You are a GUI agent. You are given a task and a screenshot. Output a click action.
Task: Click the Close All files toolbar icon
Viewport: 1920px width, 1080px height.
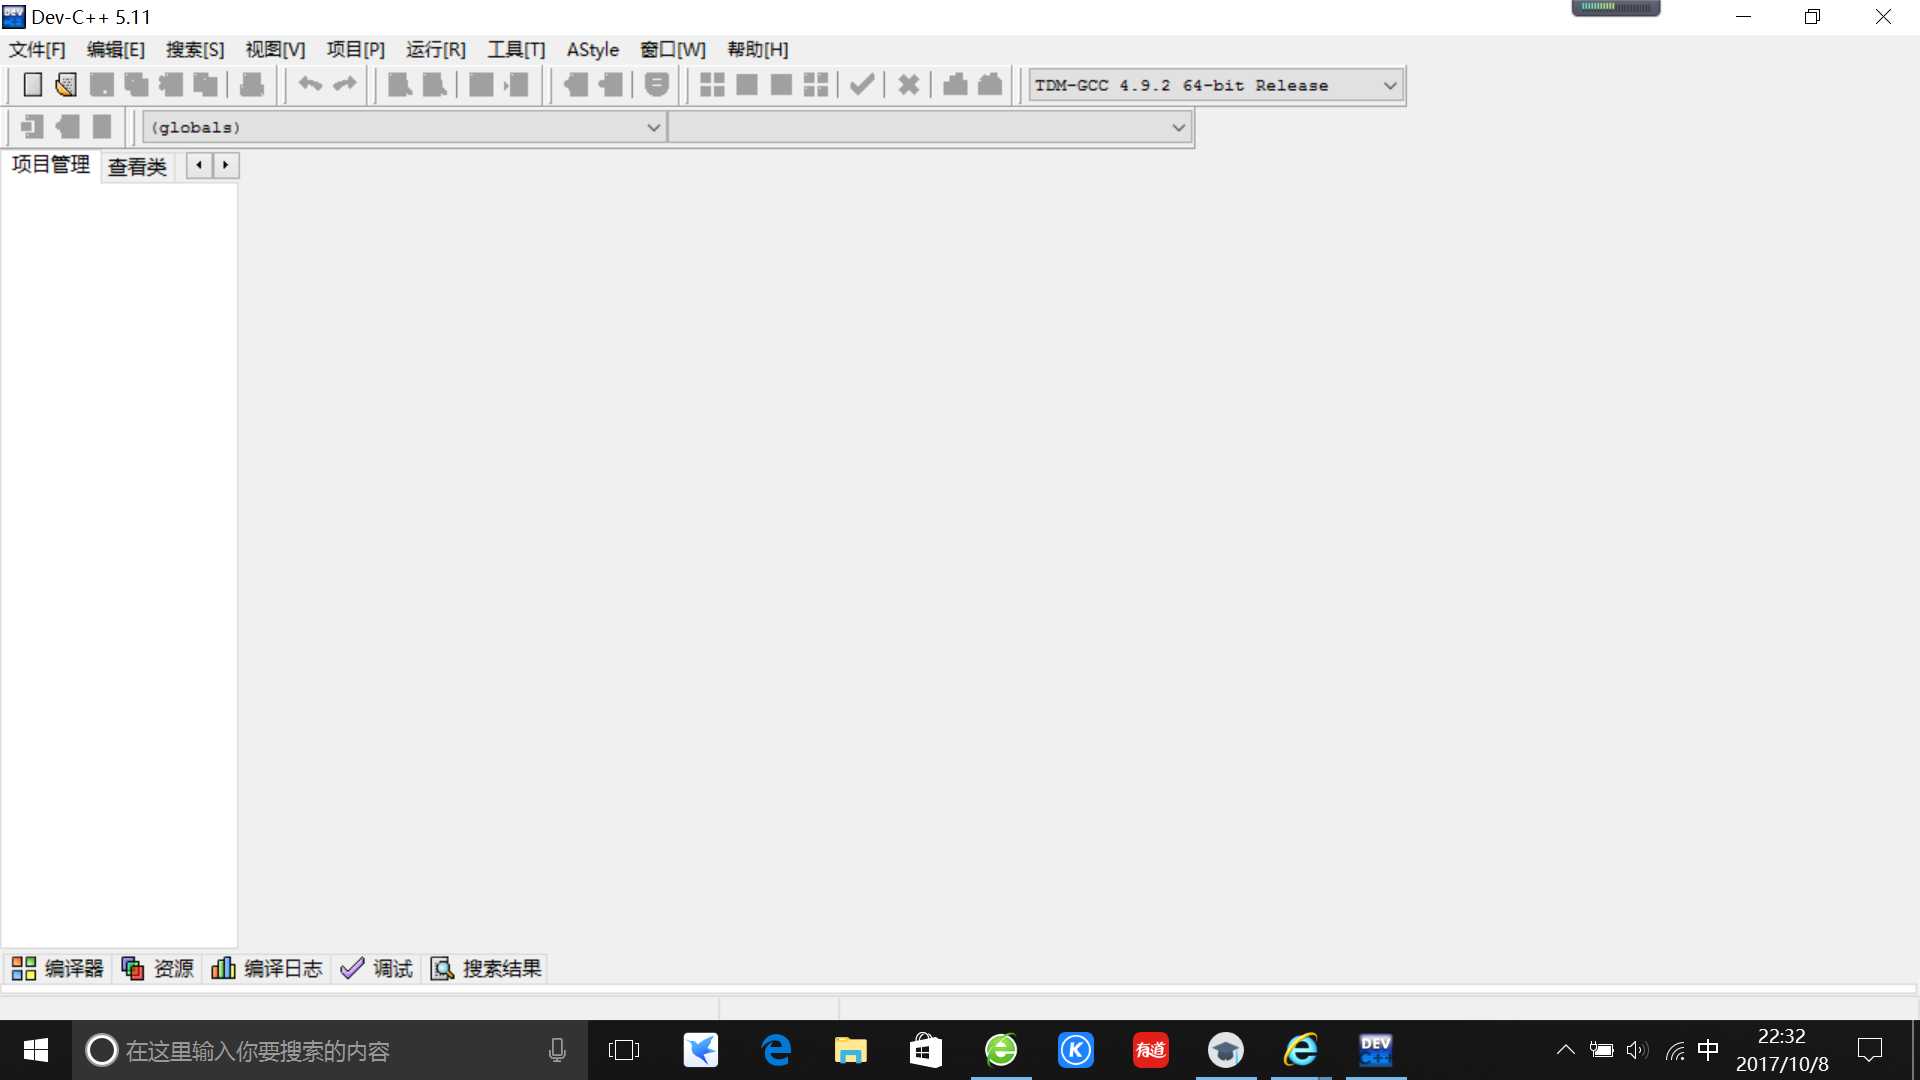pyautogui.click(x=206, y=85)
